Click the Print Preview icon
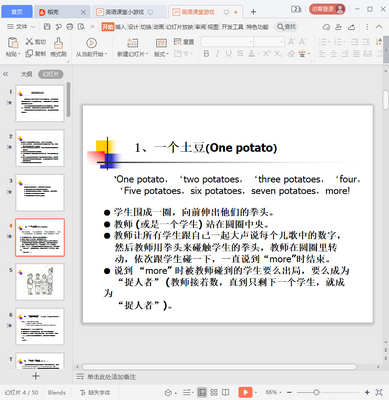 point(81,27)
